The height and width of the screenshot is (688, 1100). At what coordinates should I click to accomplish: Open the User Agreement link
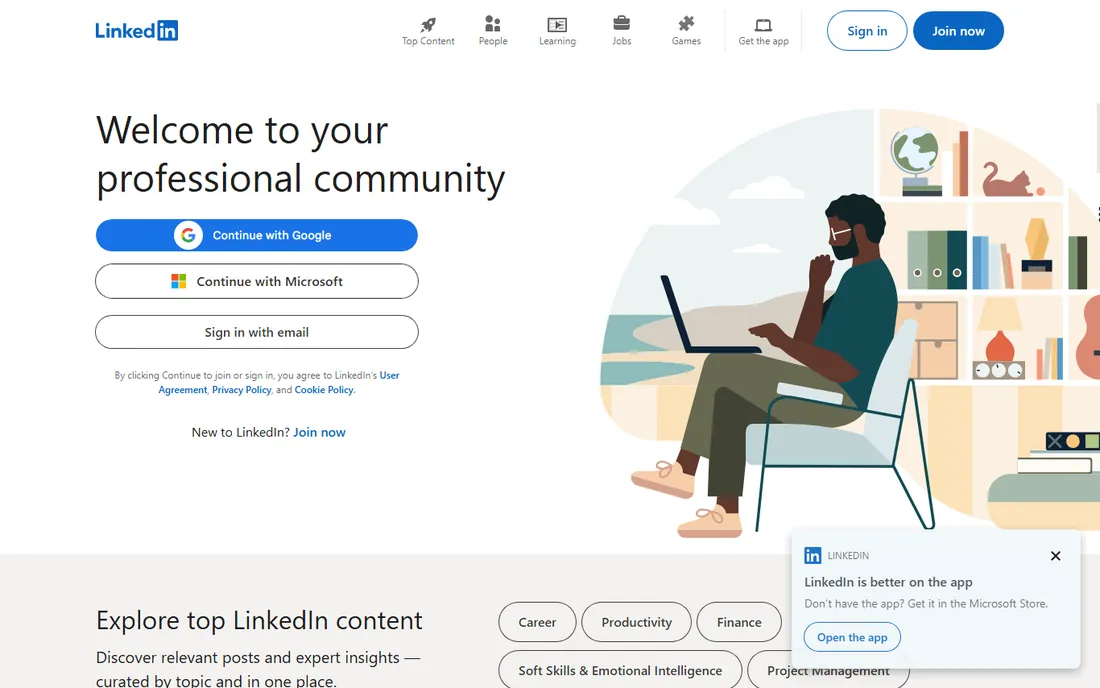tap(389, 375)
